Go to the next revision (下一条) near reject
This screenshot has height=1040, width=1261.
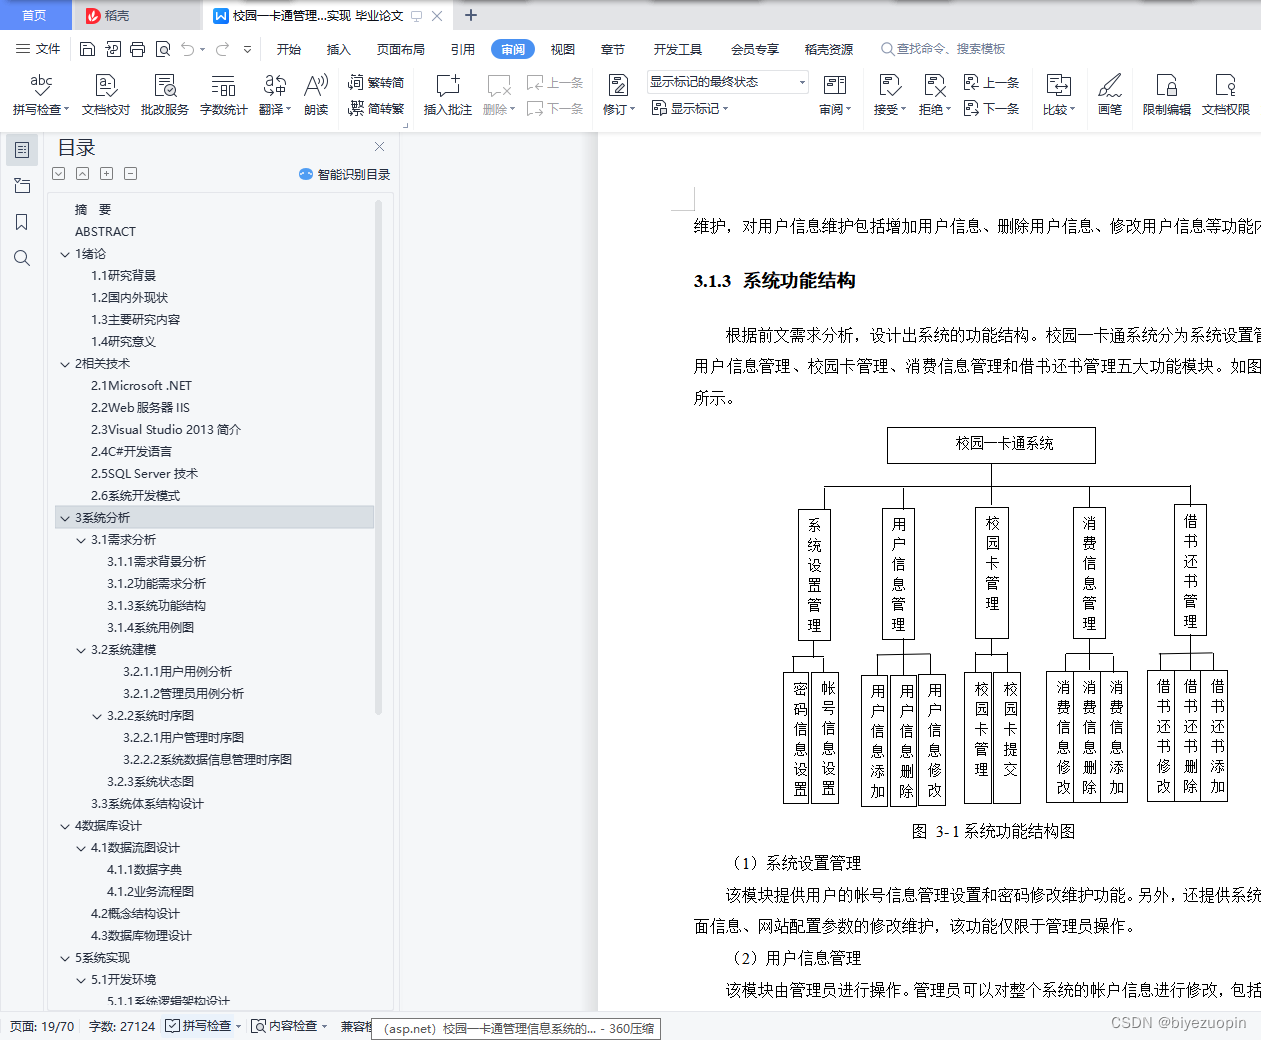(x=991, y=108)
